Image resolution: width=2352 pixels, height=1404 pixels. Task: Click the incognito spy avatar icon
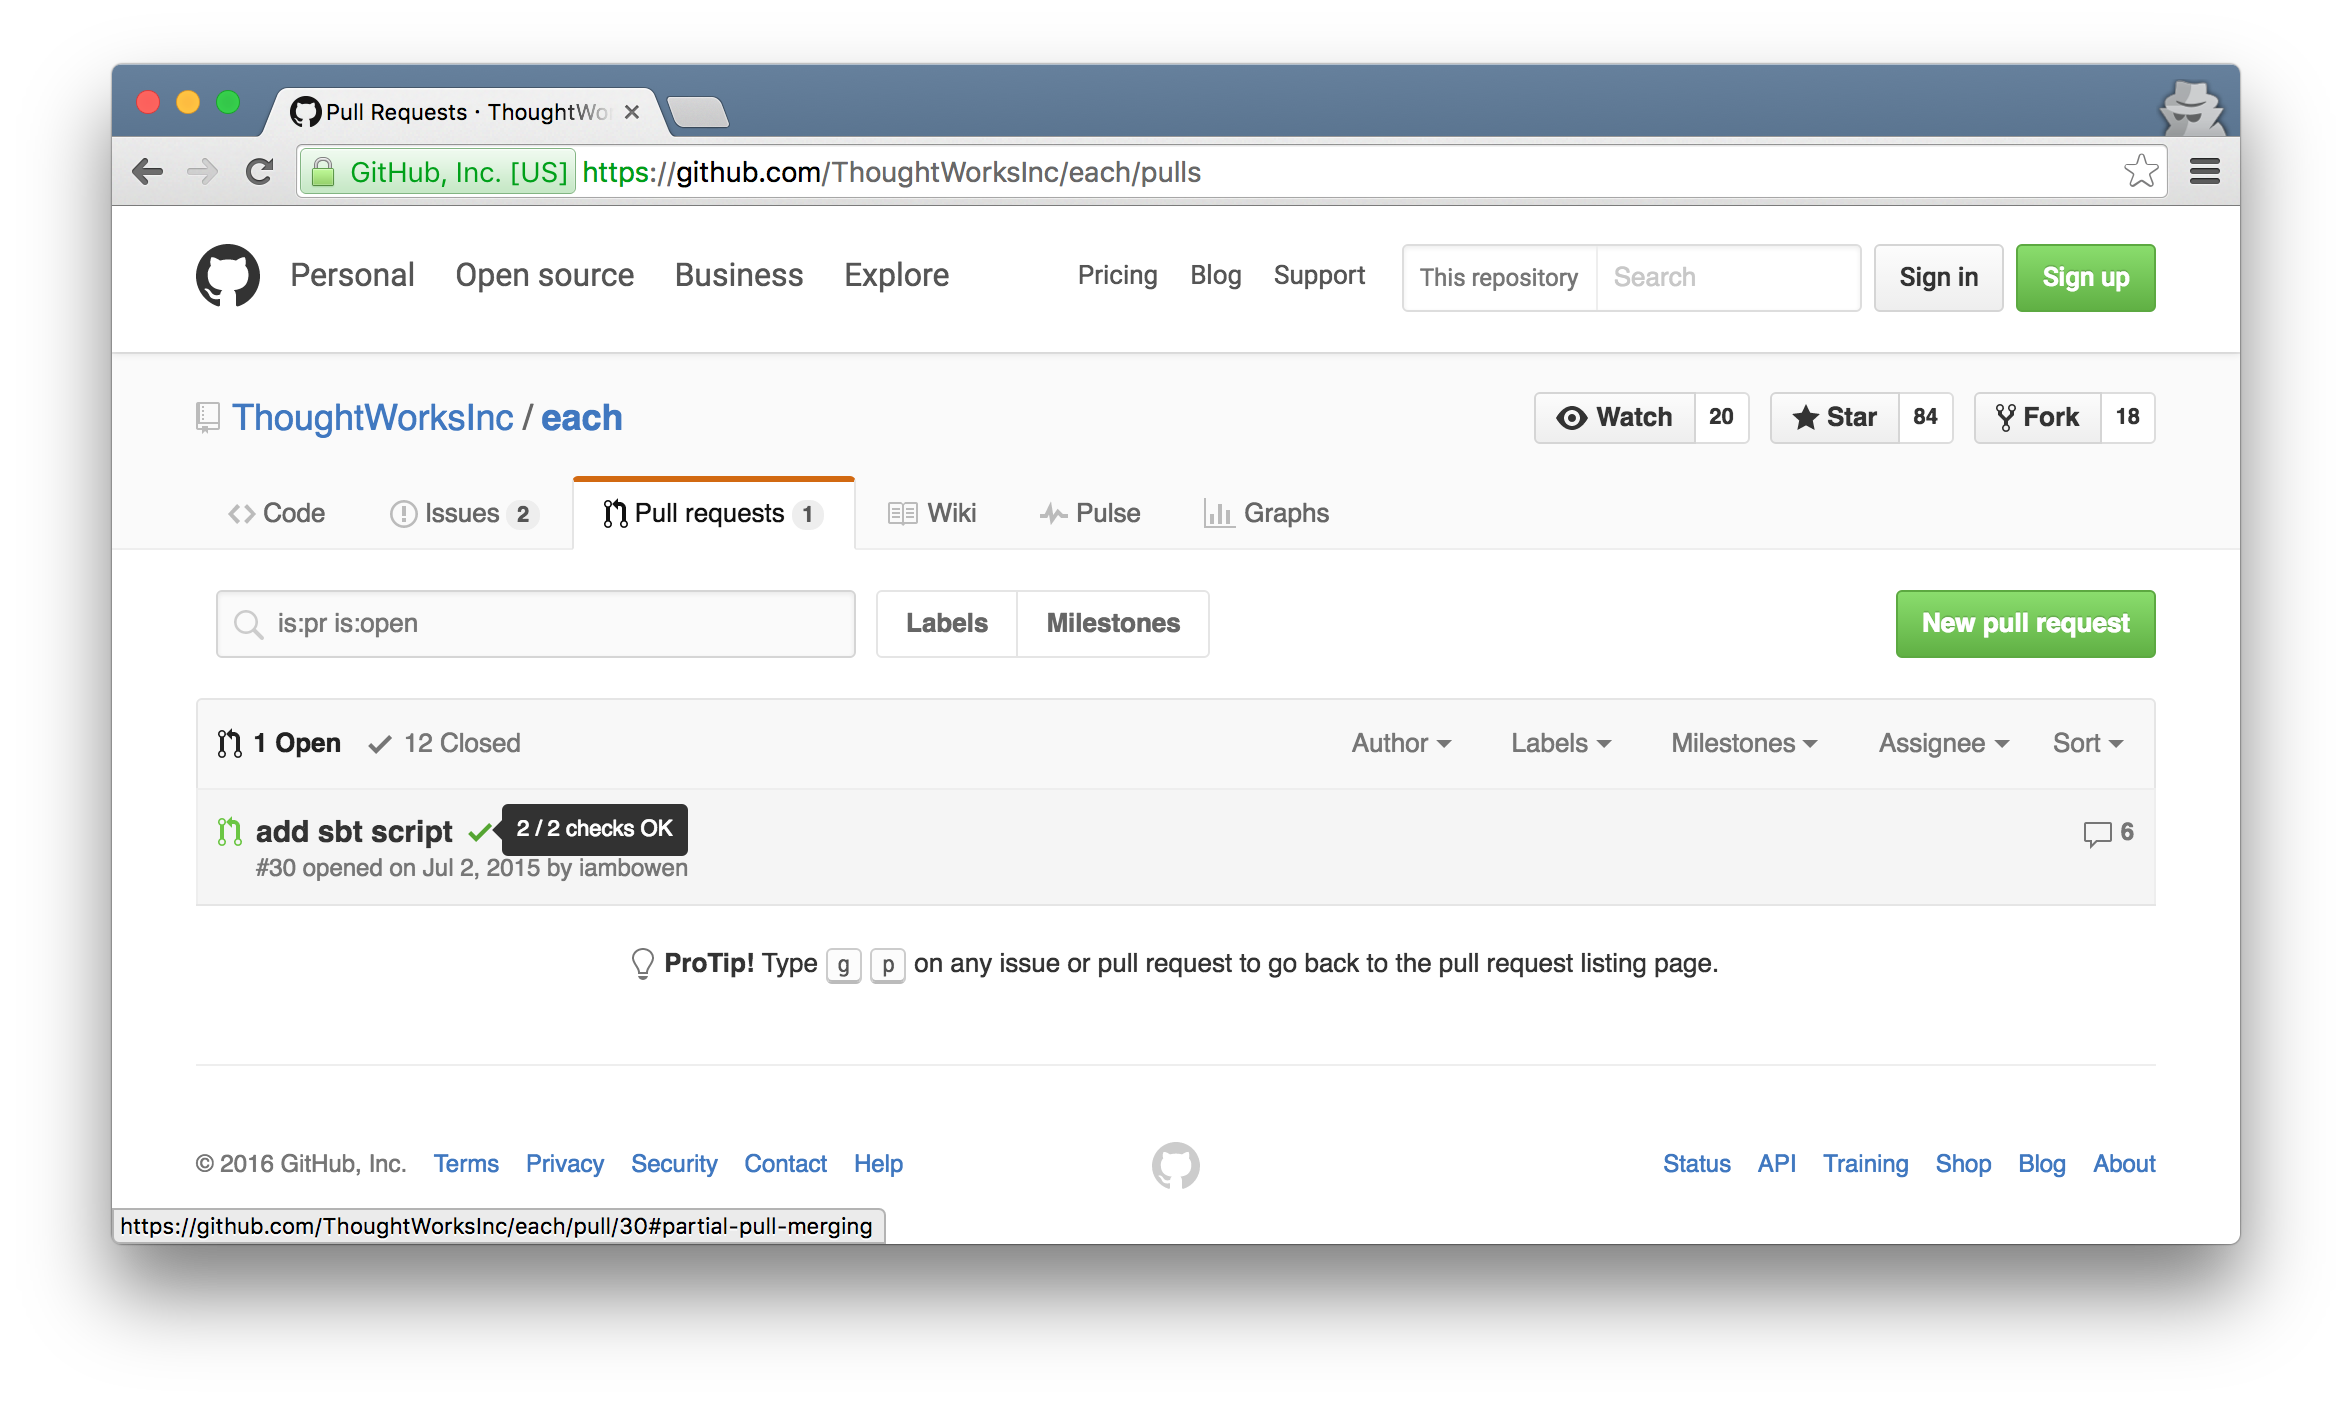[x=2192, y=108]
